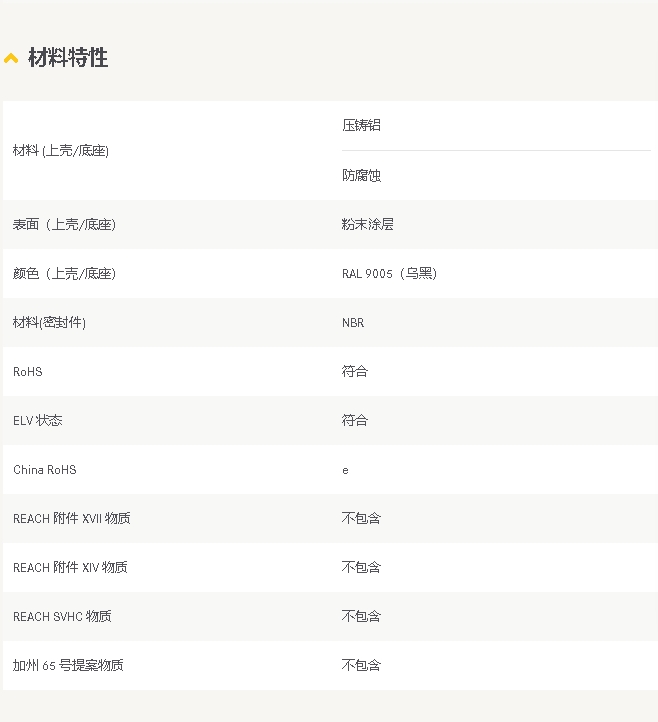Click 不包含 in REACH 附件 XIV row
This screenshot has width=658, height=722.
[361, 567]
